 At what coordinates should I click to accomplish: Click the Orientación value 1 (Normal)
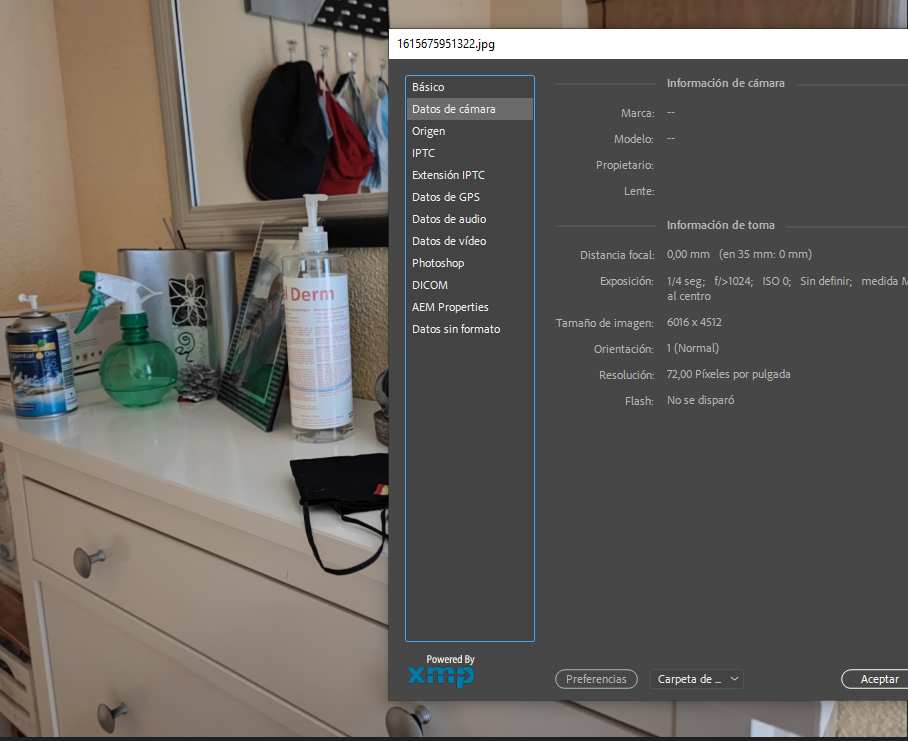tap(693, 348)
